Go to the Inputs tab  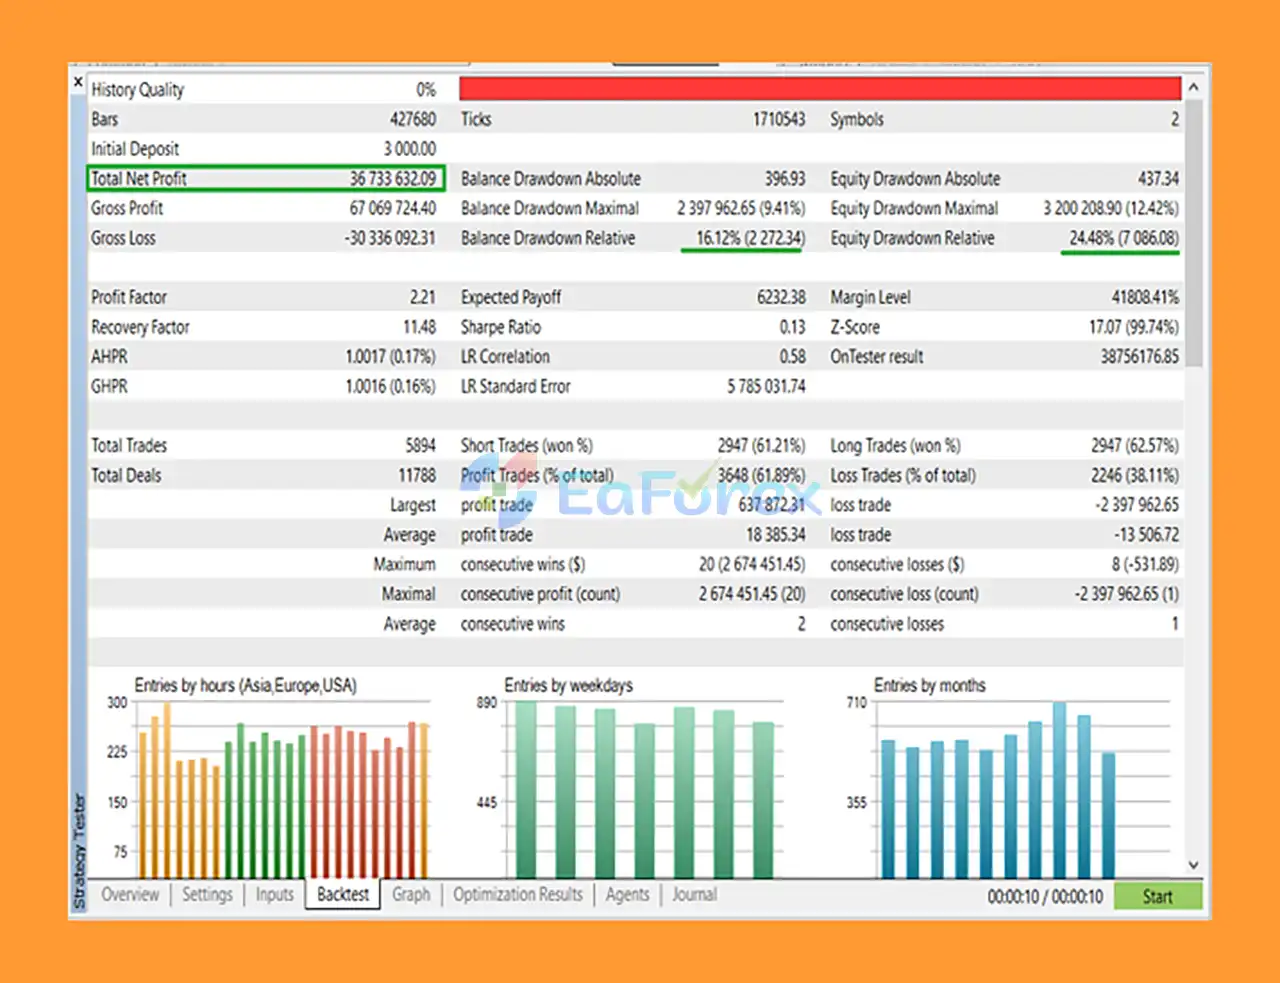[274, 895]
